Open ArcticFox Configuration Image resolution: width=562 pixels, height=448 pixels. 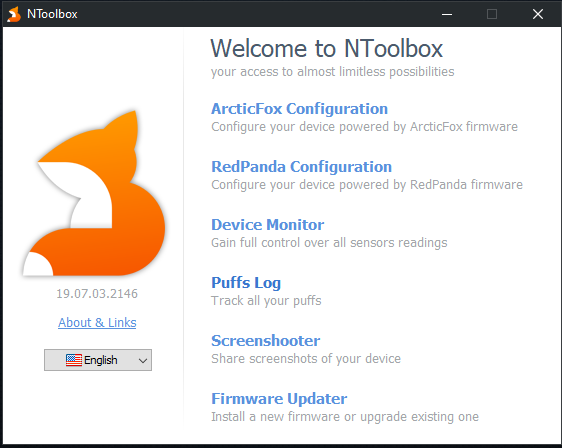coord(299,109)
